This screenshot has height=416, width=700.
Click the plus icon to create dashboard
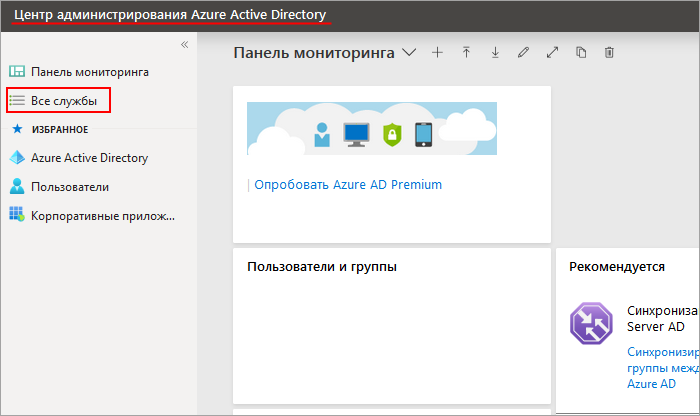[437, 53]
